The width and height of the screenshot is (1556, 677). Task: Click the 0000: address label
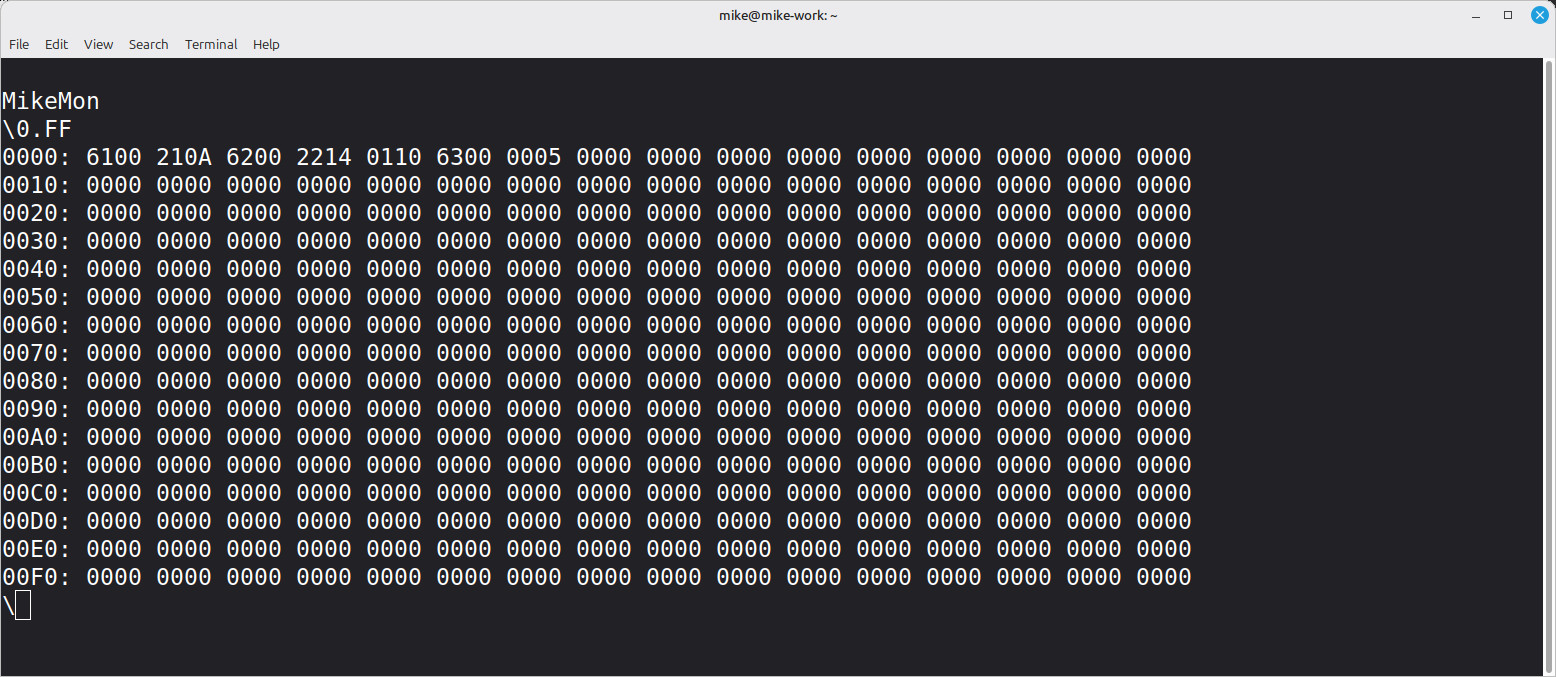(37, 157)
